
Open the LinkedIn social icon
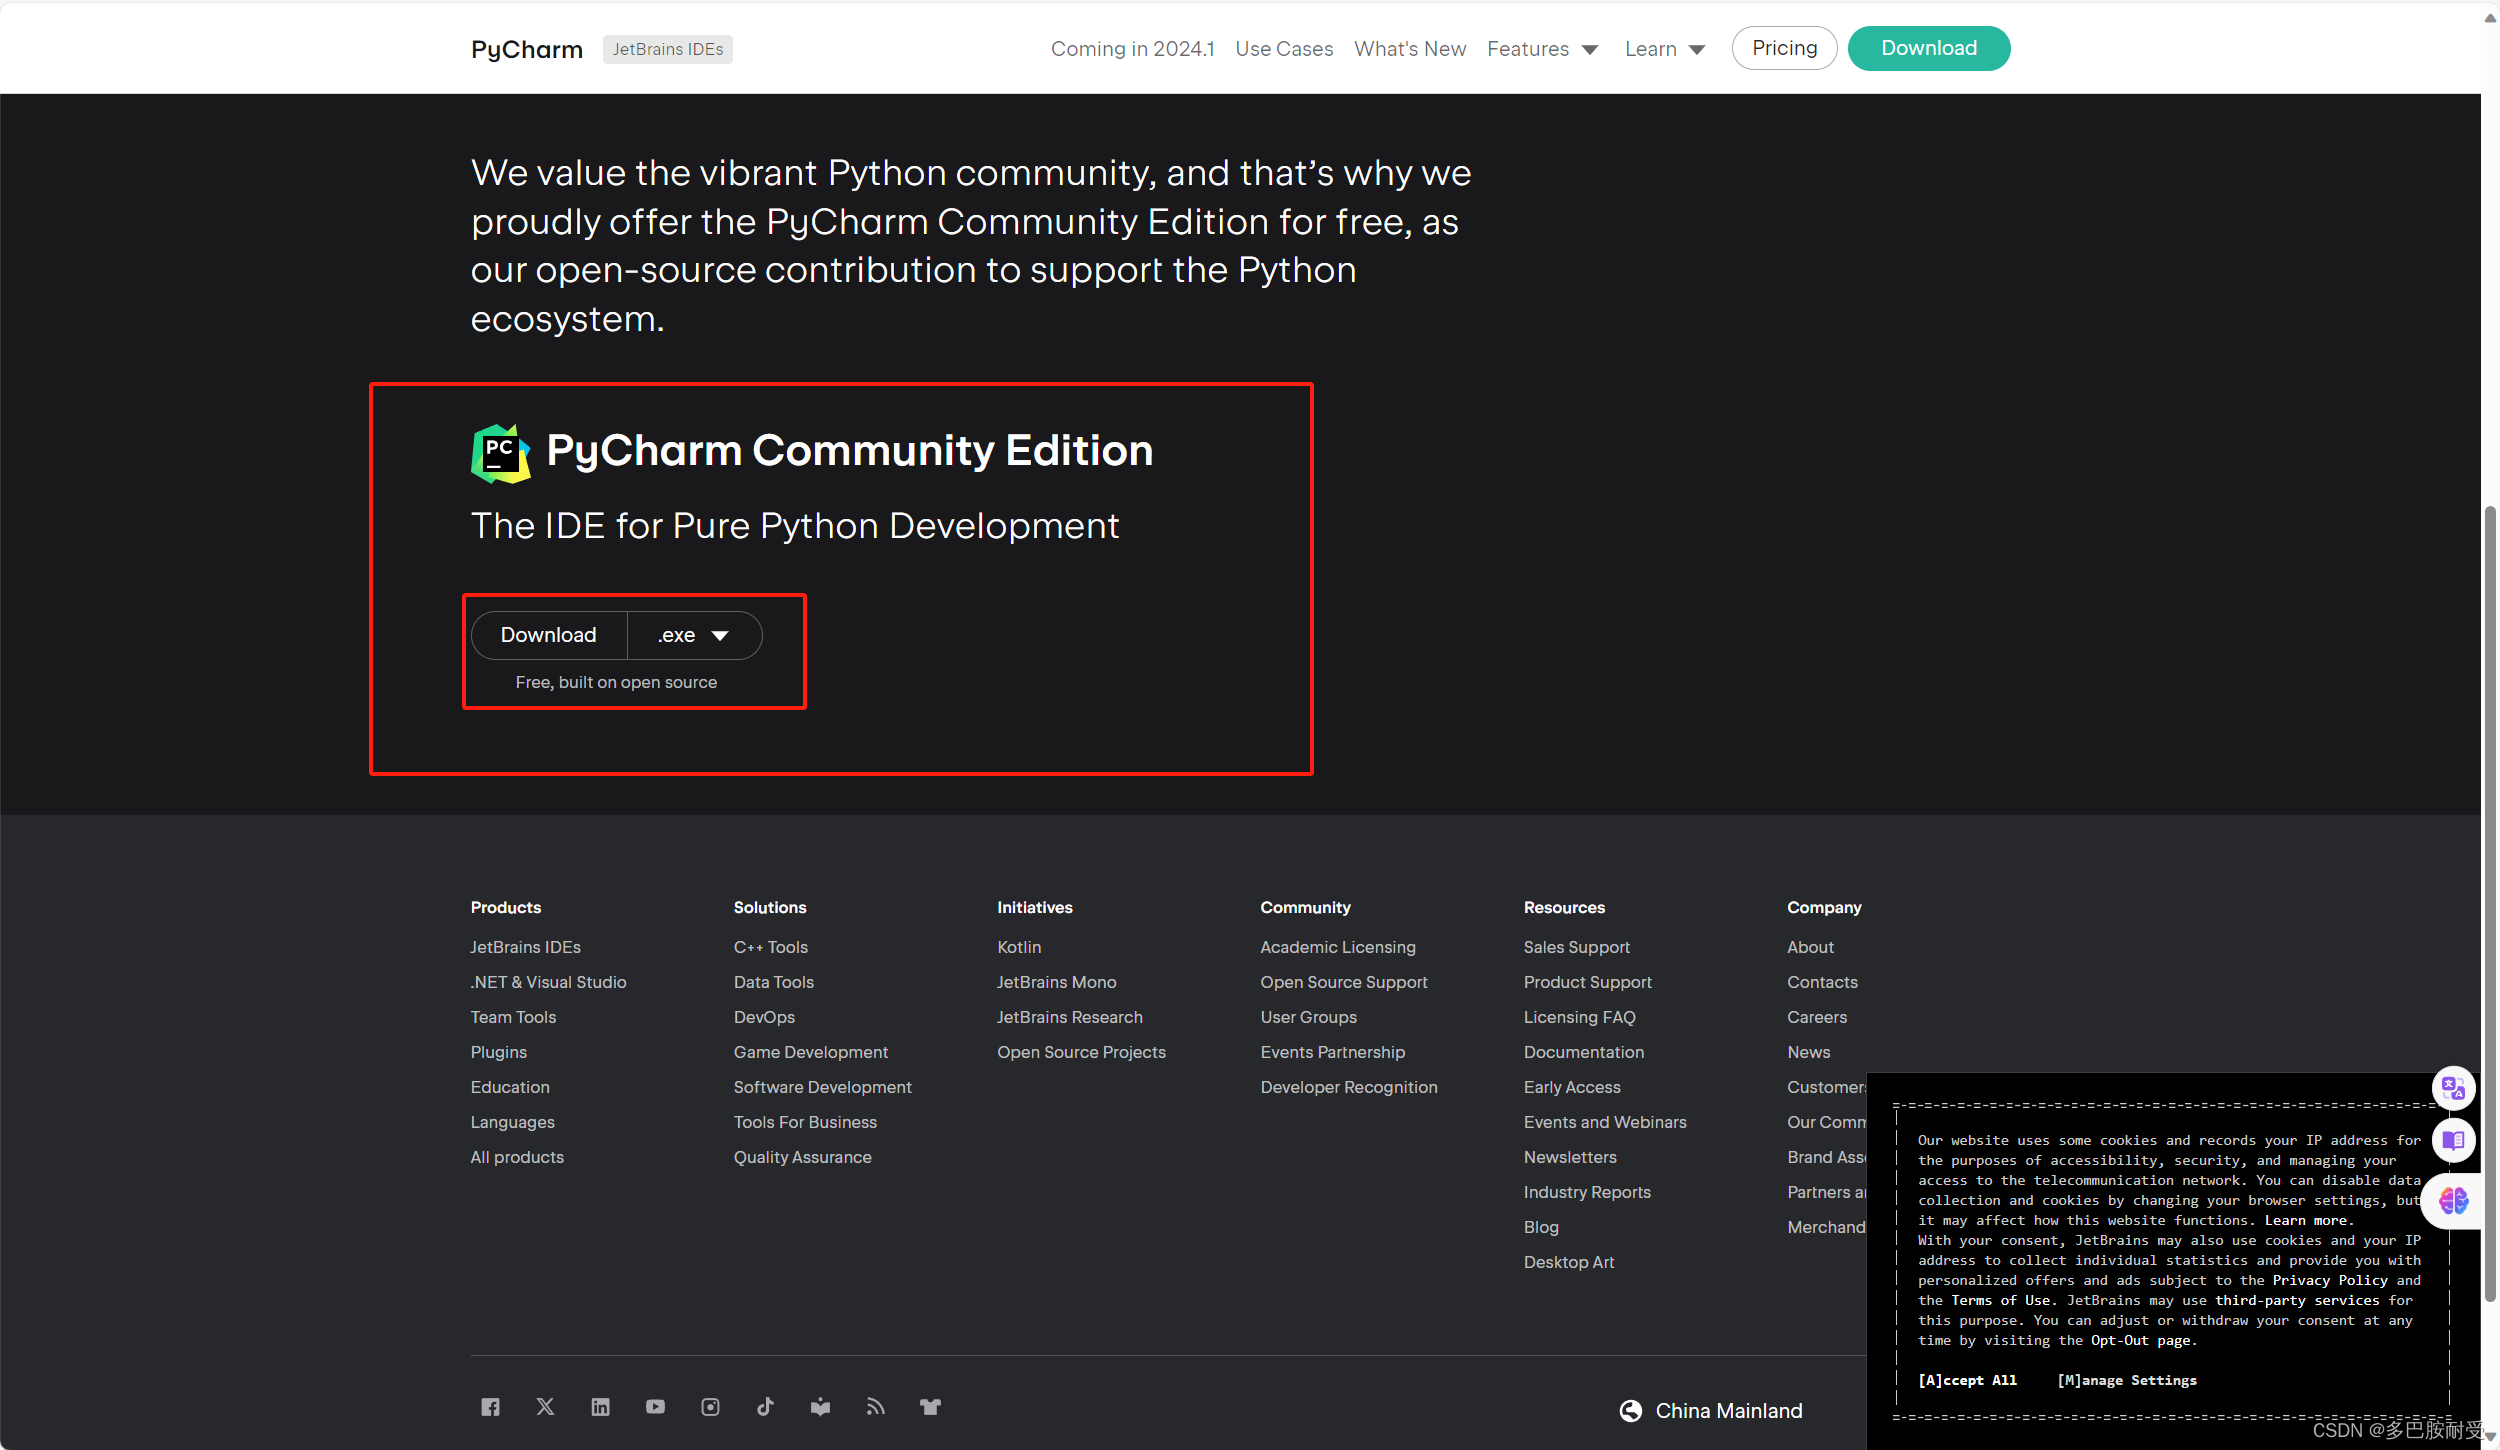[x=600, y=1407]
